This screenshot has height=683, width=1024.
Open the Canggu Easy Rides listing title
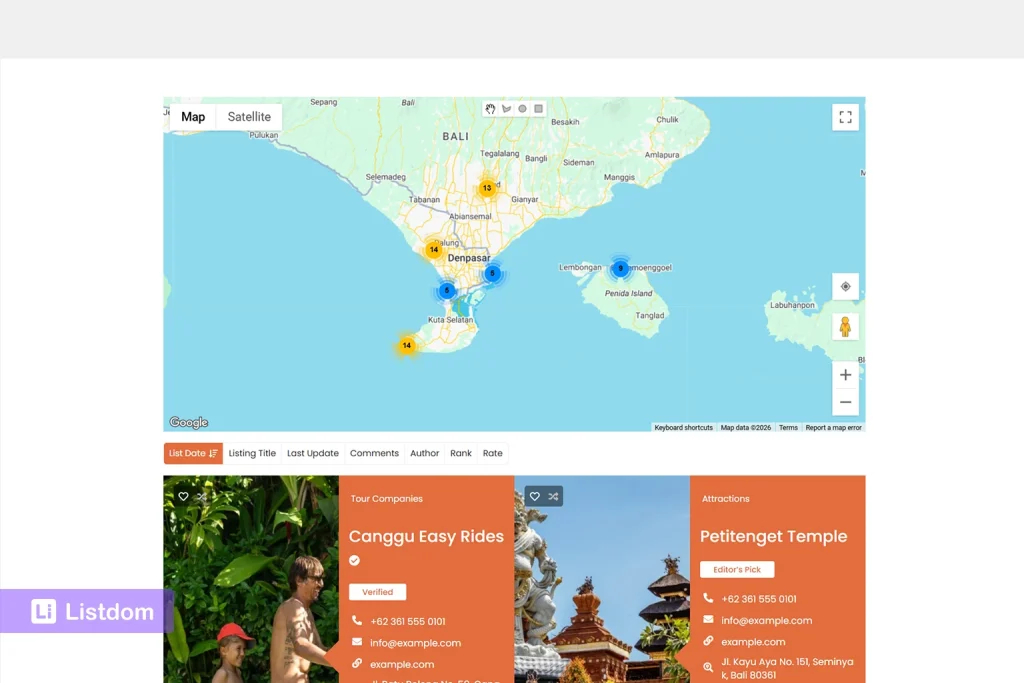[426, 536]
